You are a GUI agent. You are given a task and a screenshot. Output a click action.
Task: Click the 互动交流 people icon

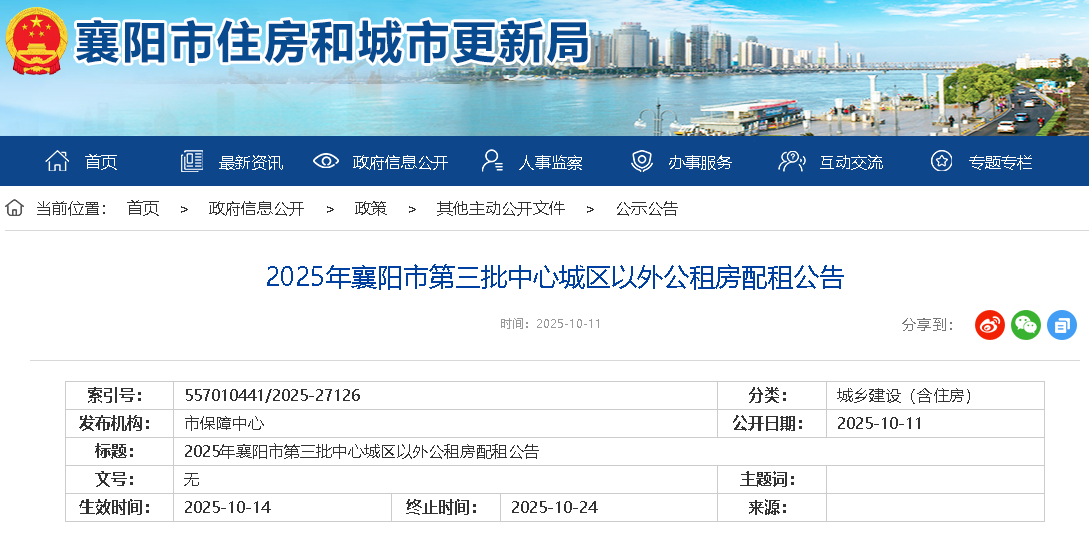pyautogui.click(x=792, y=161)
